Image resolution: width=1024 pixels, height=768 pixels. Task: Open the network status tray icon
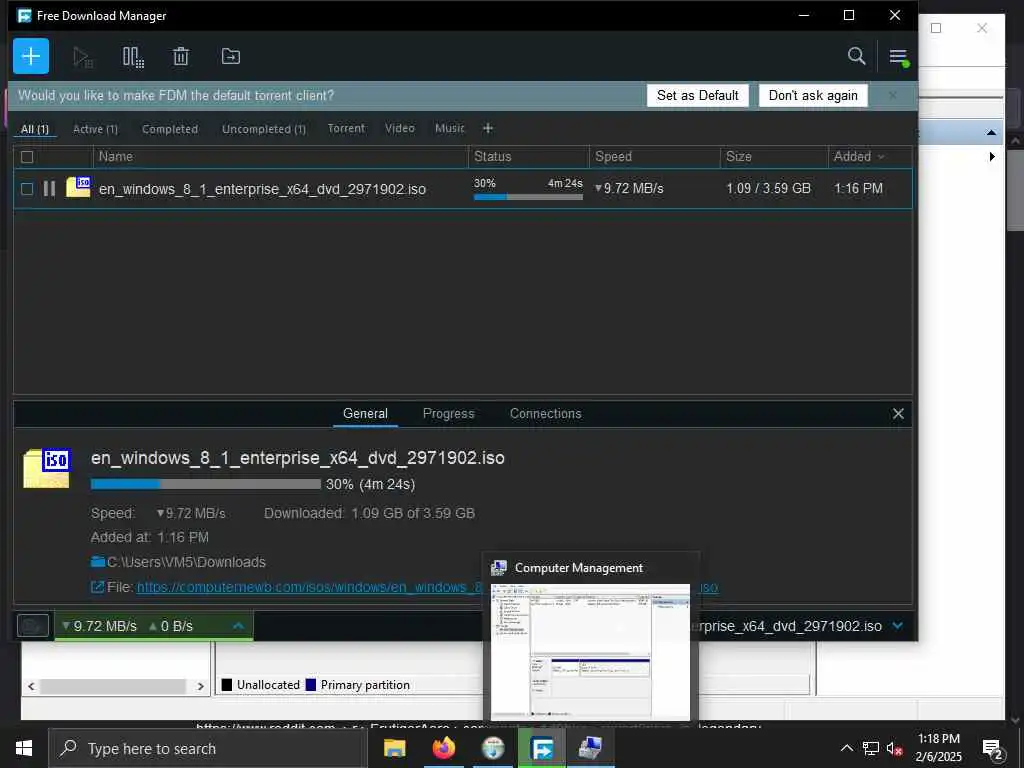871,748
